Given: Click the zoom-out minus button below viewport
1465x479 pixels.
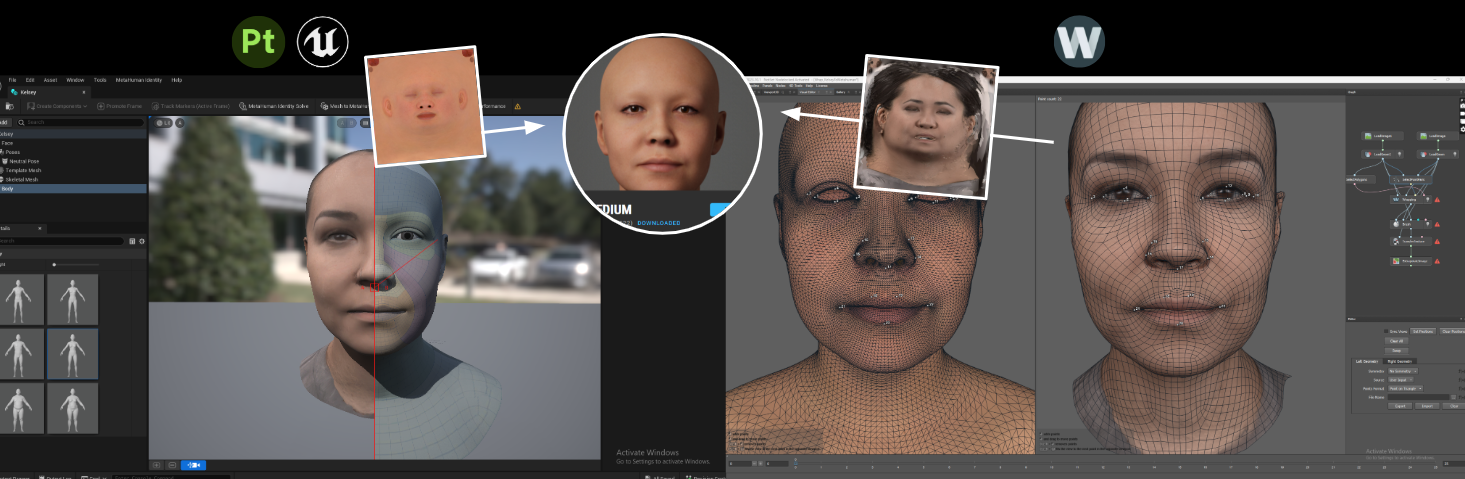Looking at the screenshot, I should tap(172, 465).
